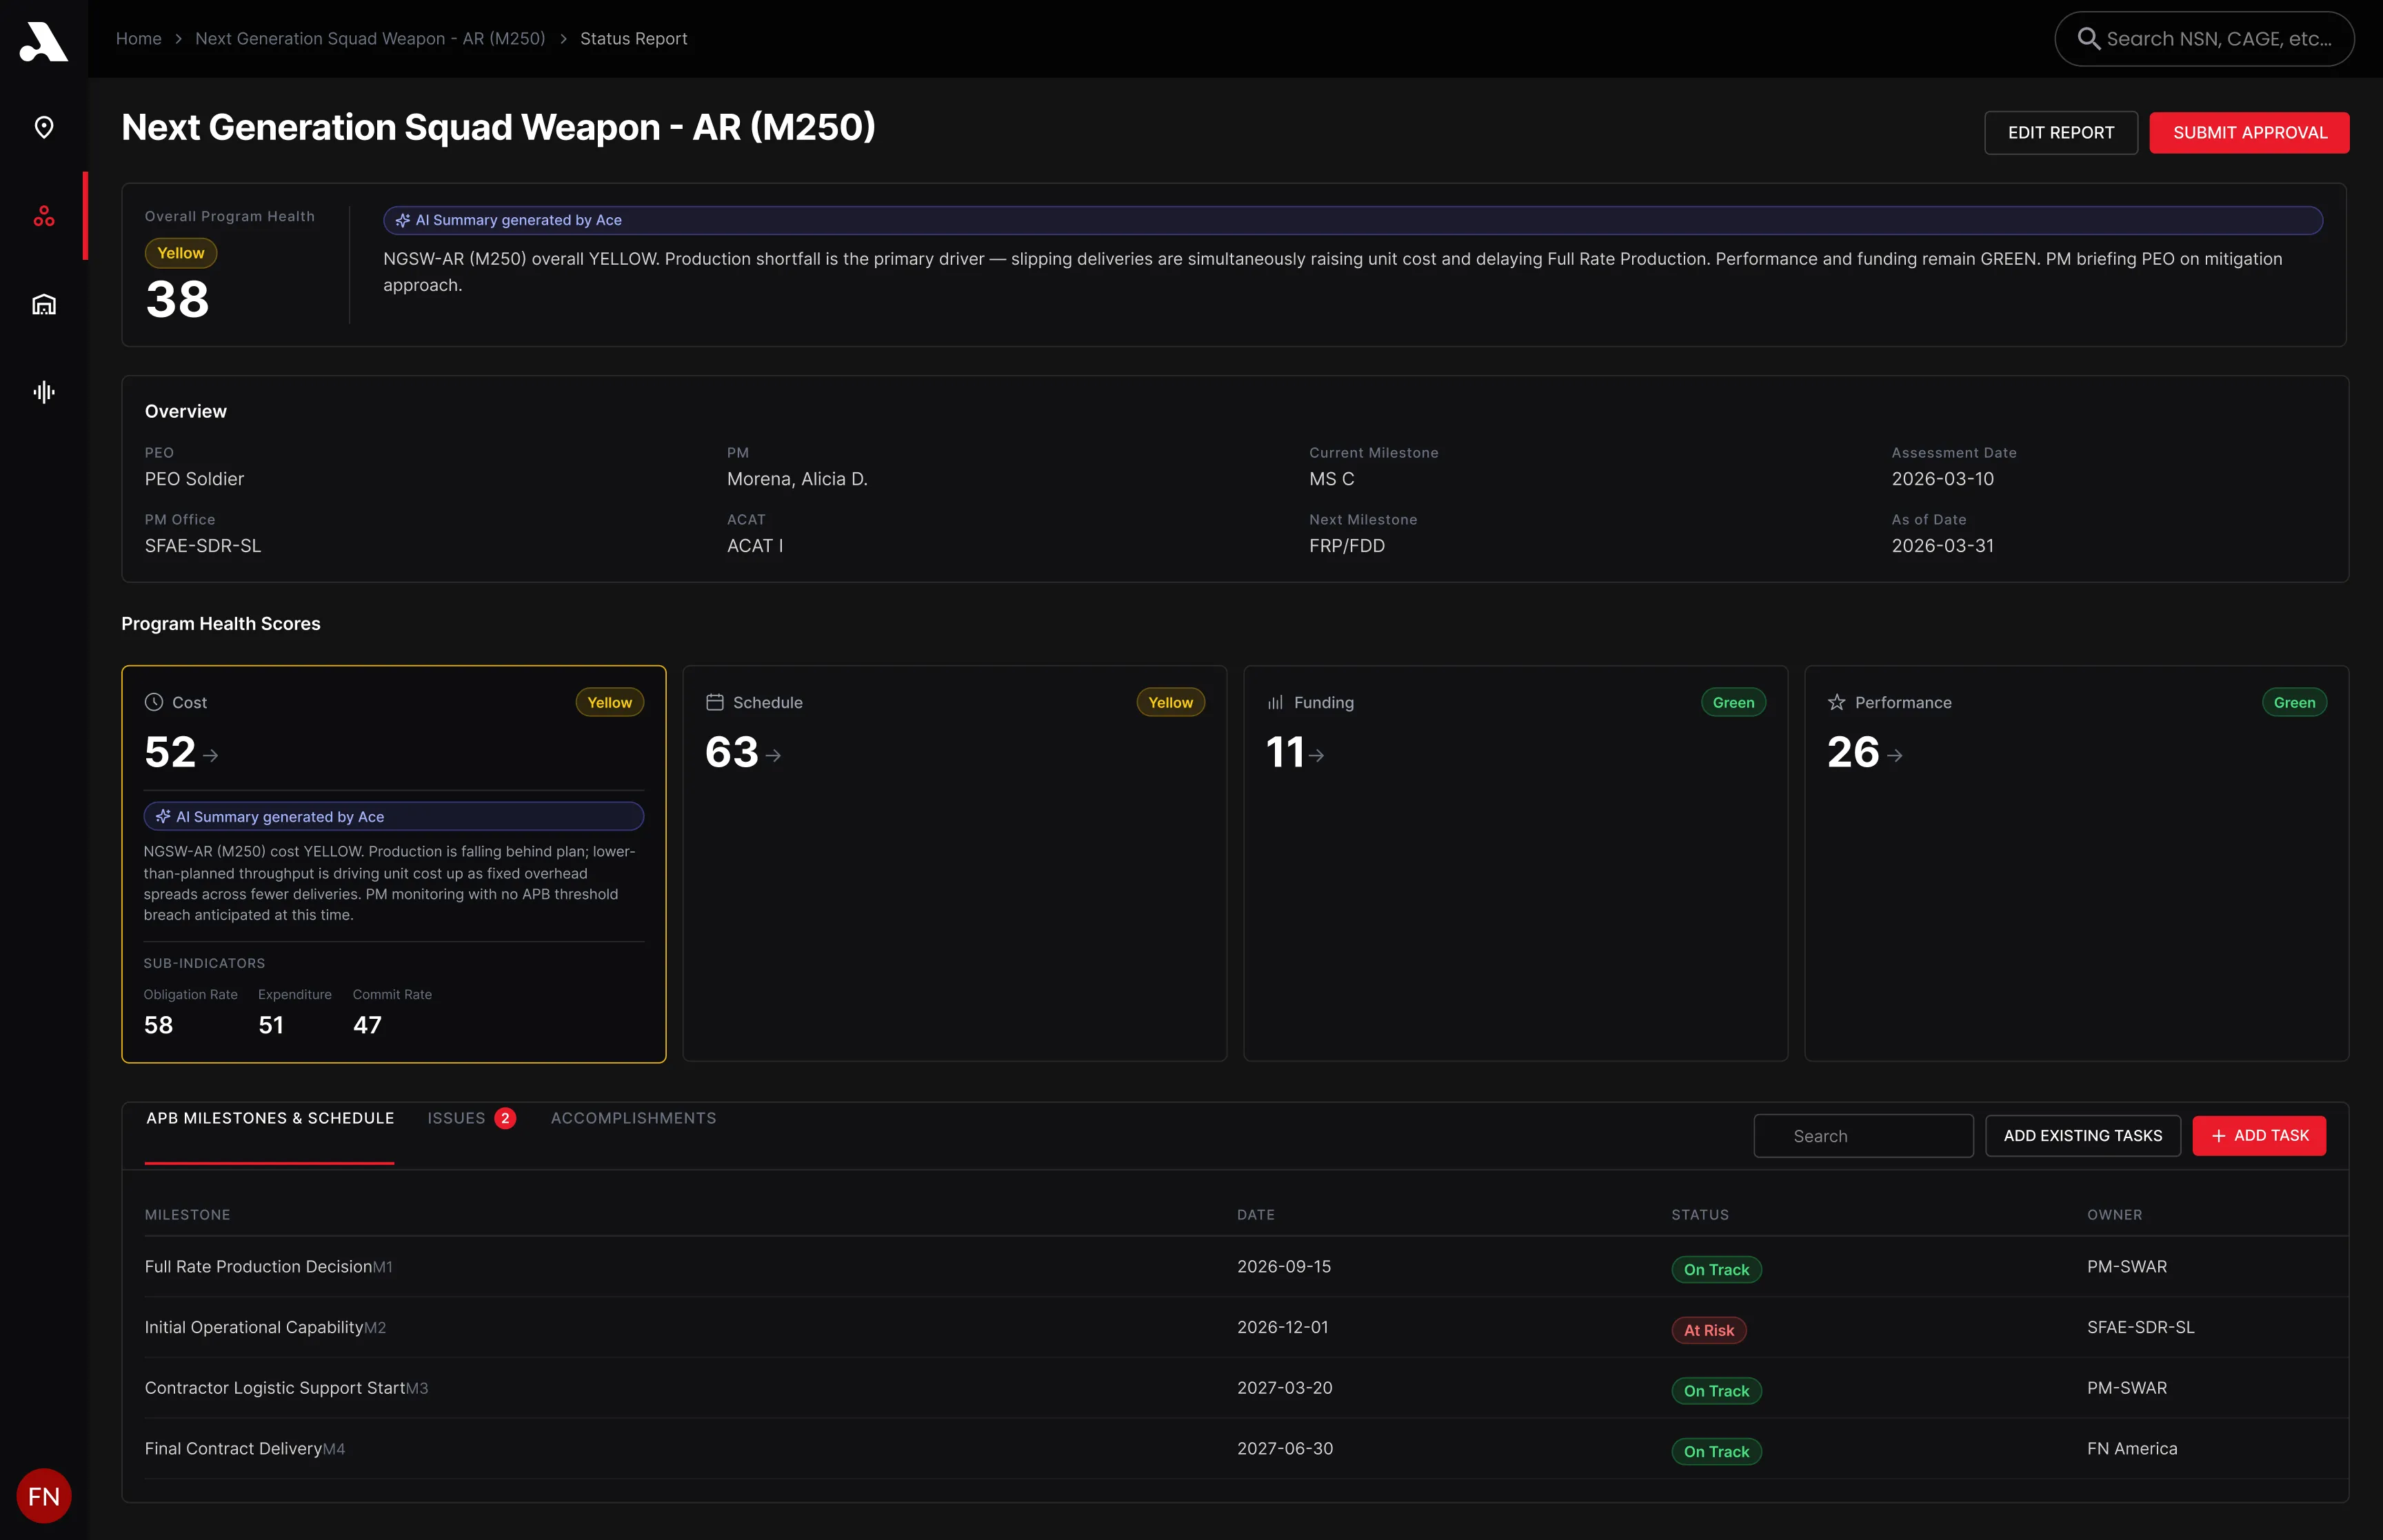Click the Expenditure value 51
Image resolution: width=2383 pixels, height=1540 pixels.
(271, 1025)
